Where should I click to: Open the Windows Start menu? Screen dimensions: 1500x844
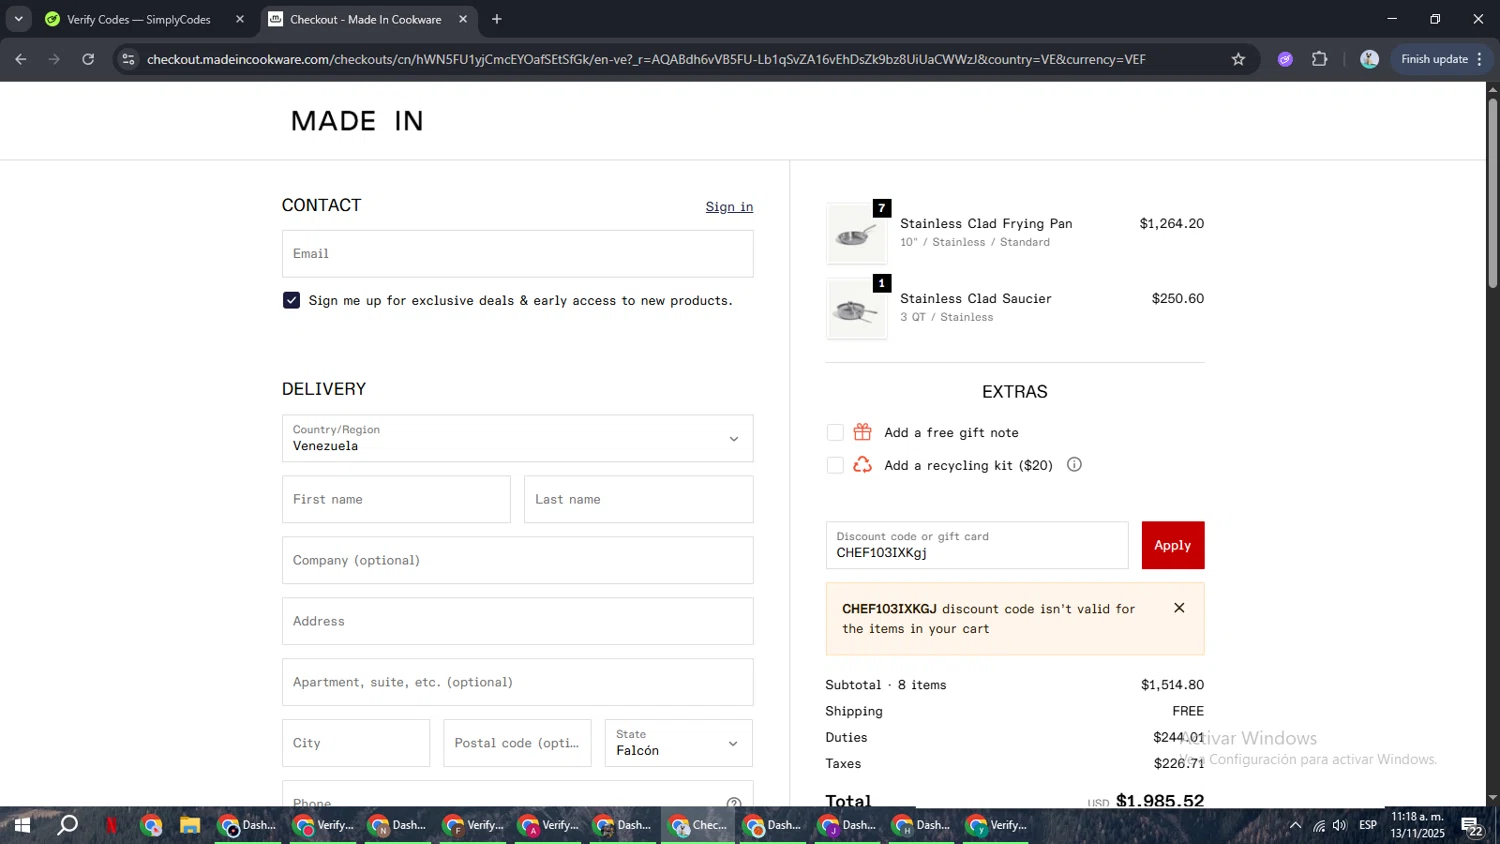[x=22, y=825]
